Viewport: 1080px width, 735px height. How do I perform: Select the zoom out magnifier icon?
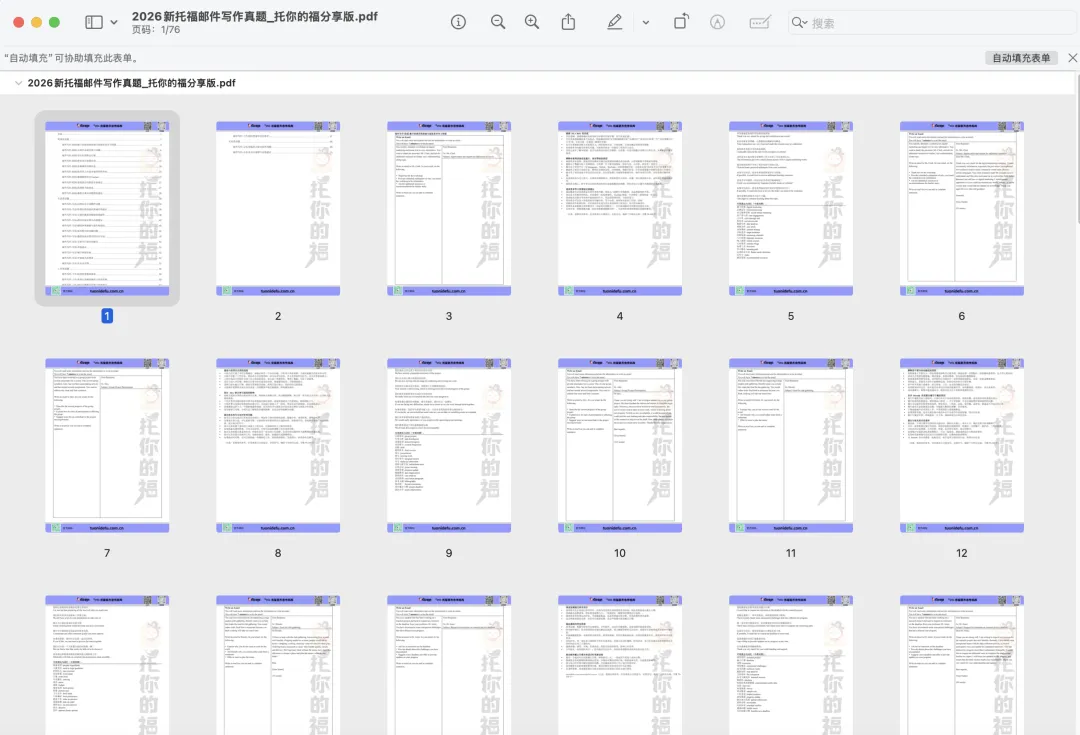click(x=498, y=21)
